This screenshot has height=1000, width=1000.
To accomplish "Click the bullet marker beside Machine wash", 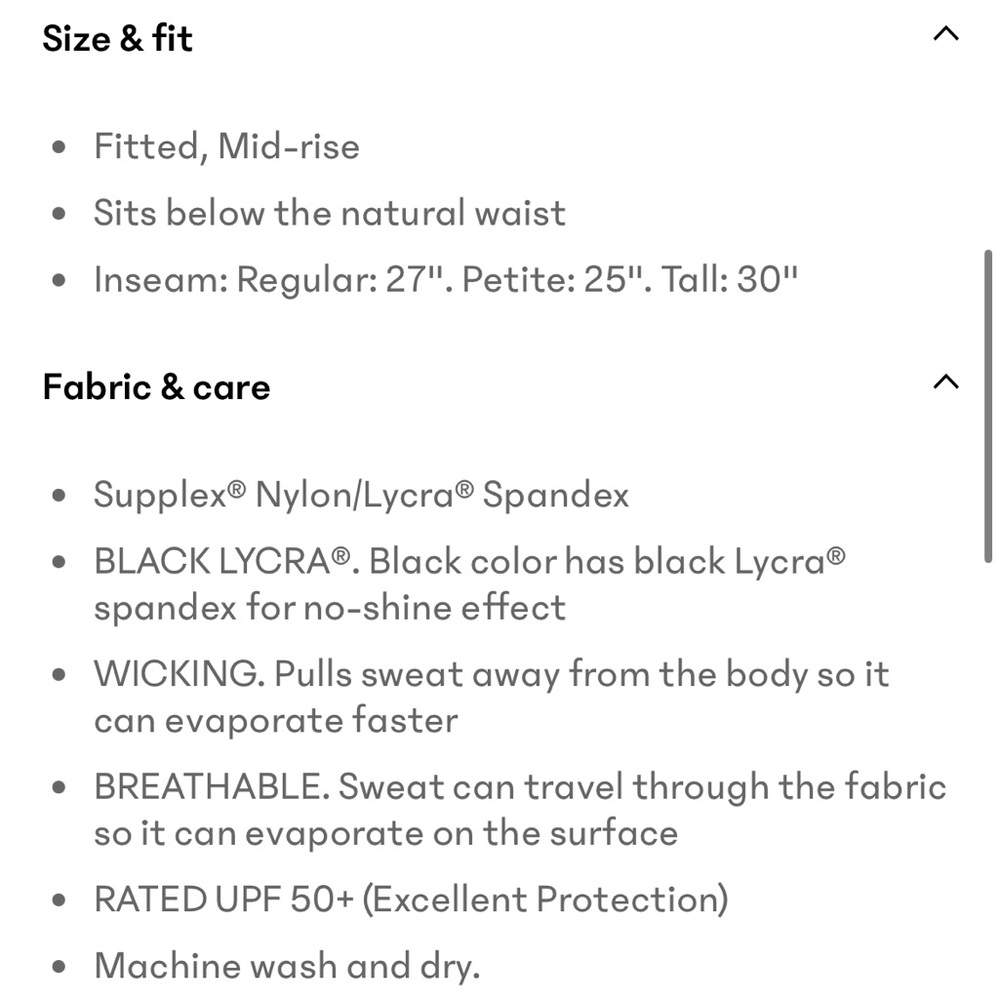I will tap(60, 964).
